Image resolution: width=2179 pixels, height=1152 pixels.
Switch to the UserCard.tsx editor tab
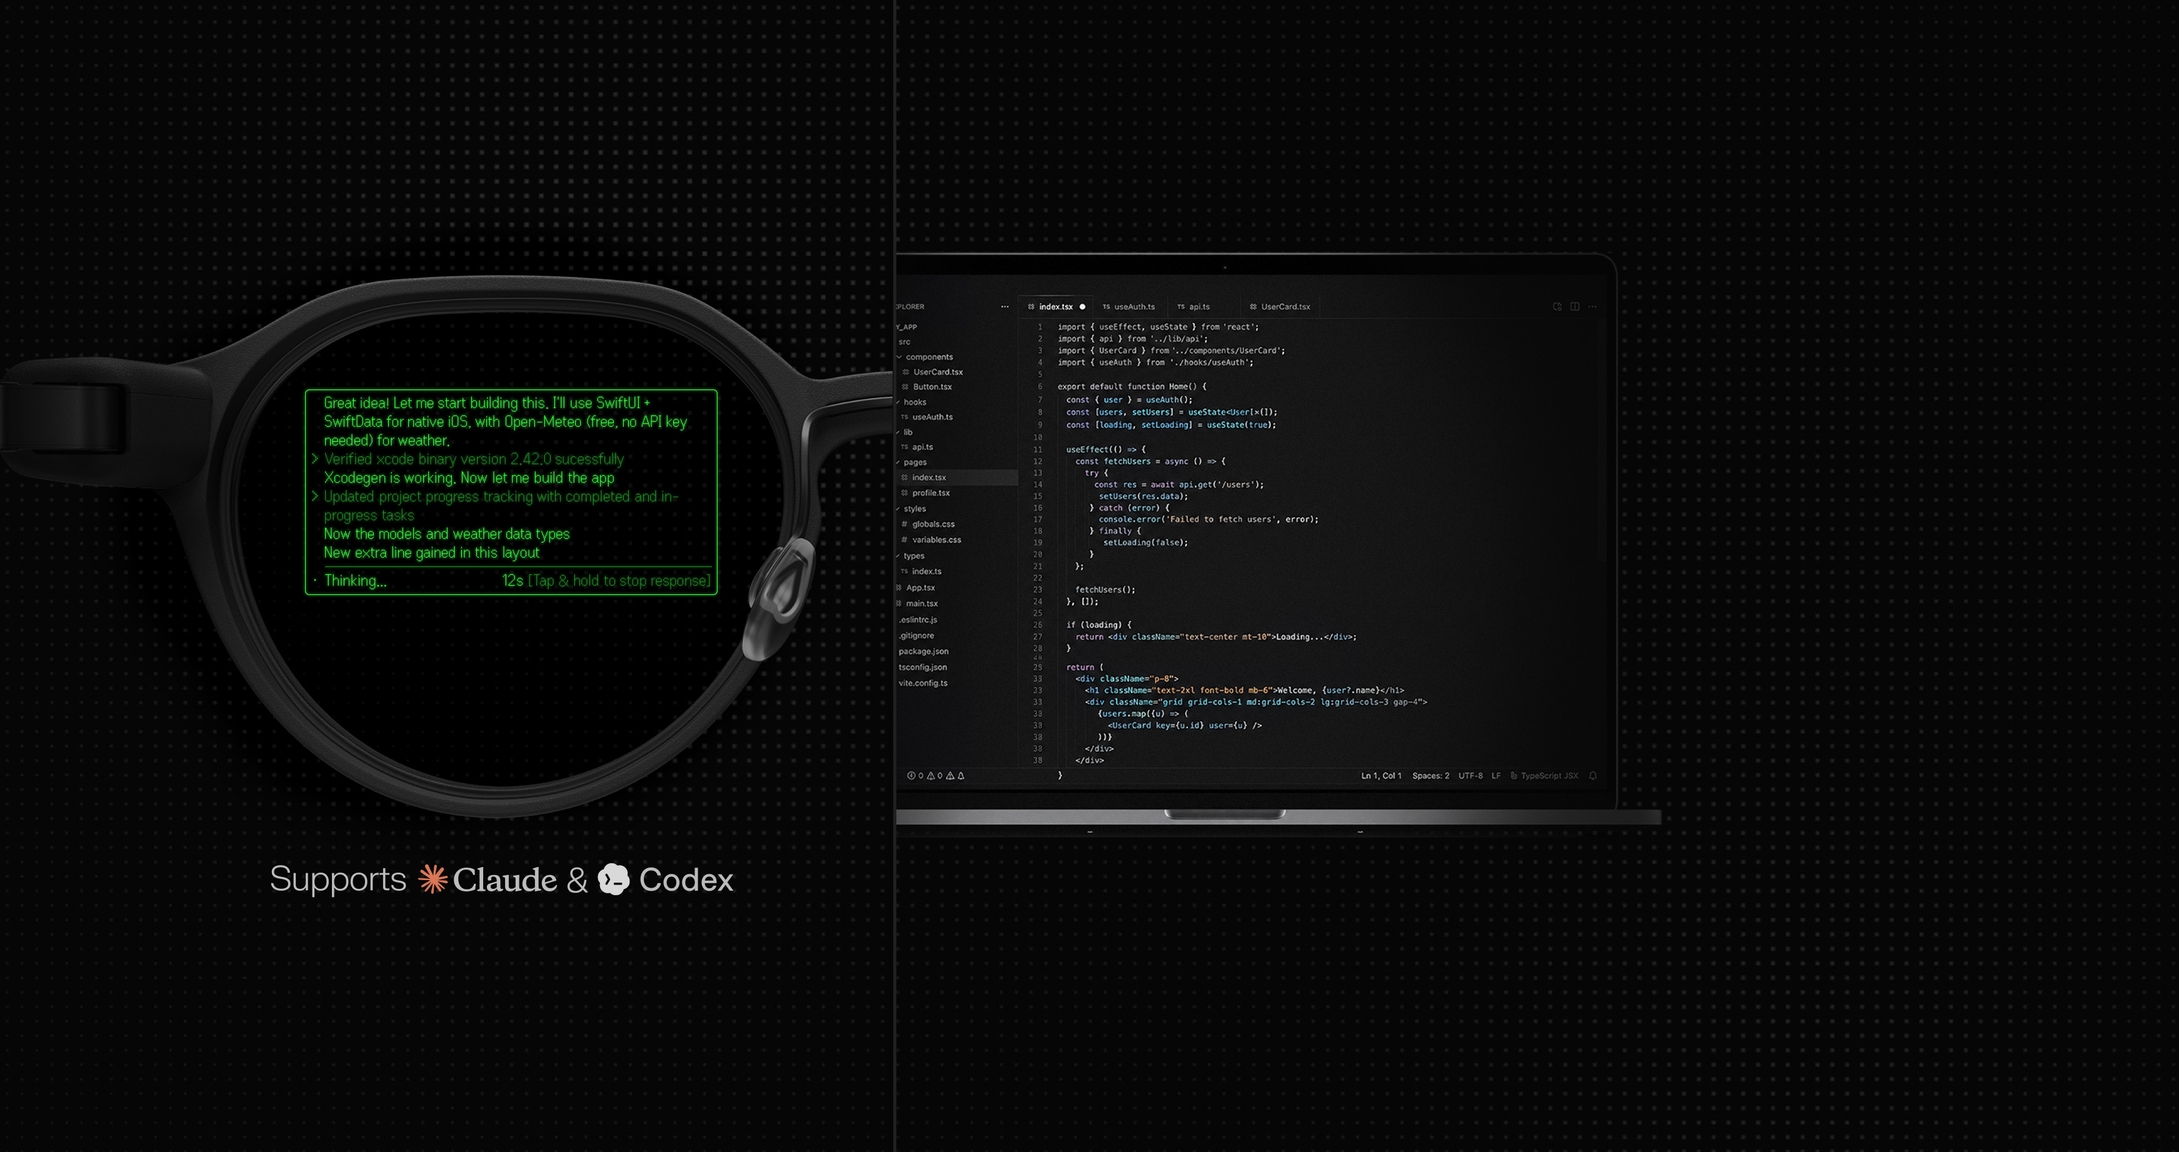pos(1280,307)
